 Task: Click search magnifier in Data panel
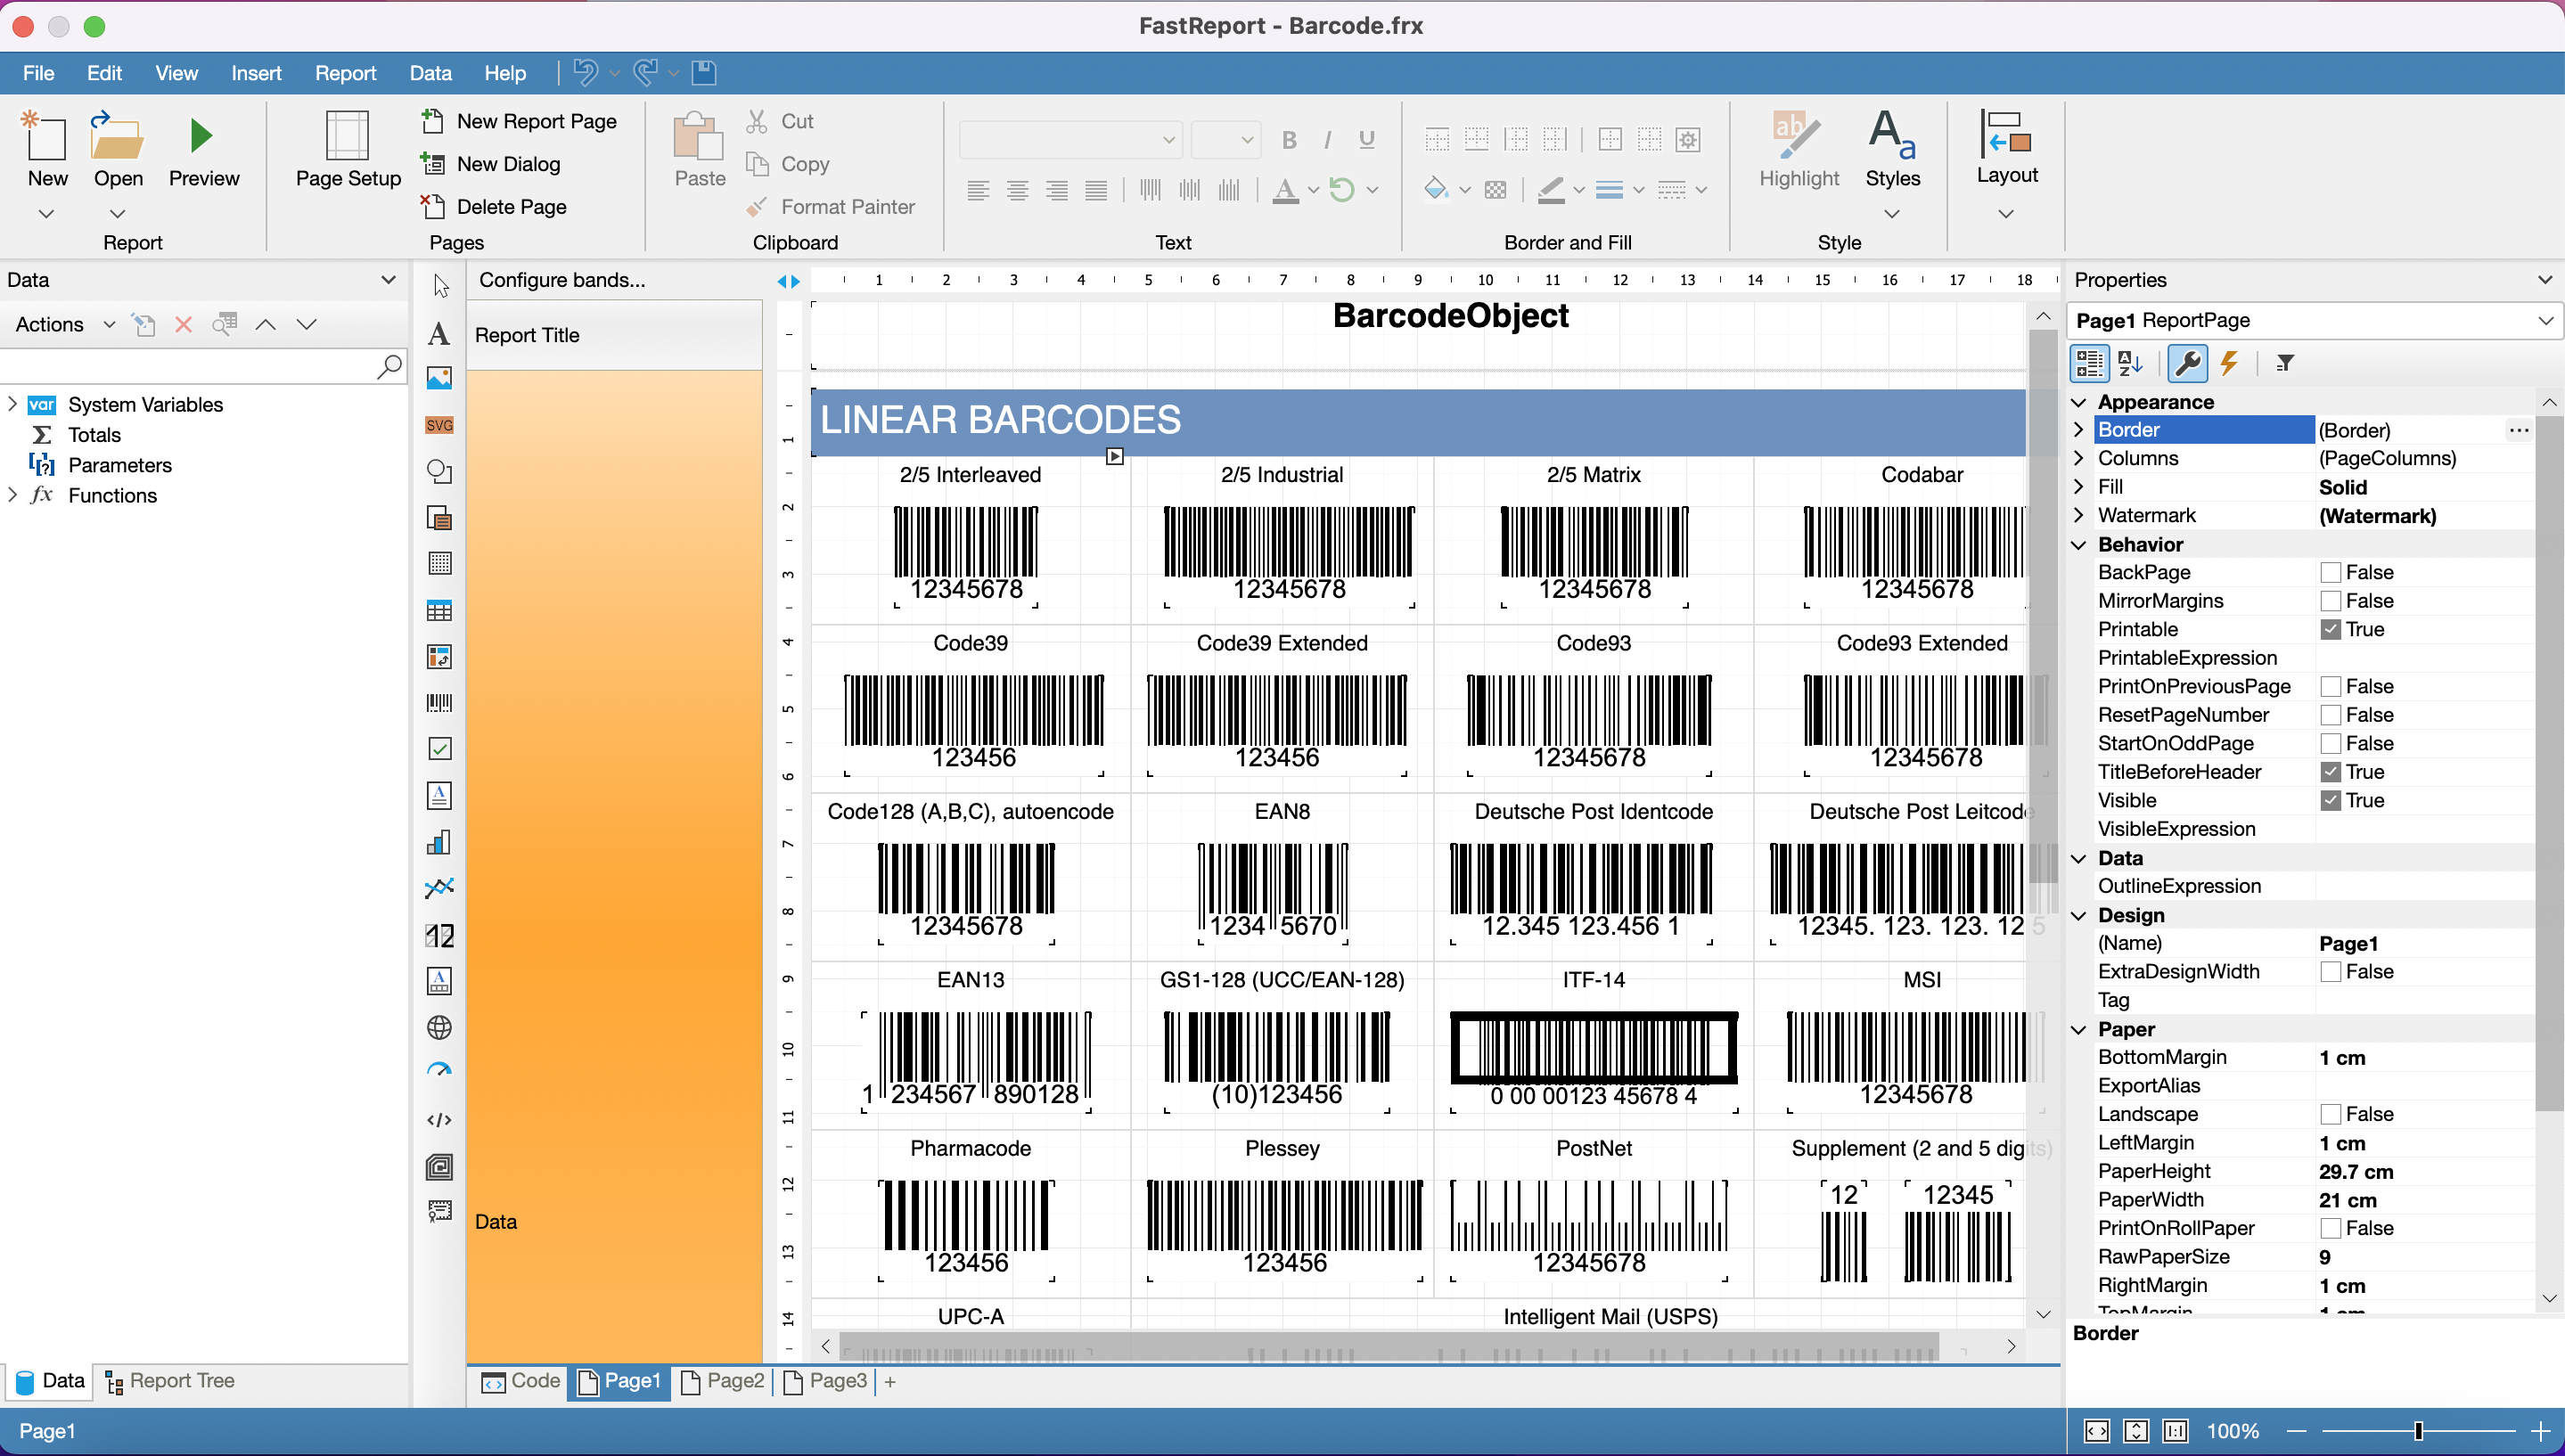[389, 366]
